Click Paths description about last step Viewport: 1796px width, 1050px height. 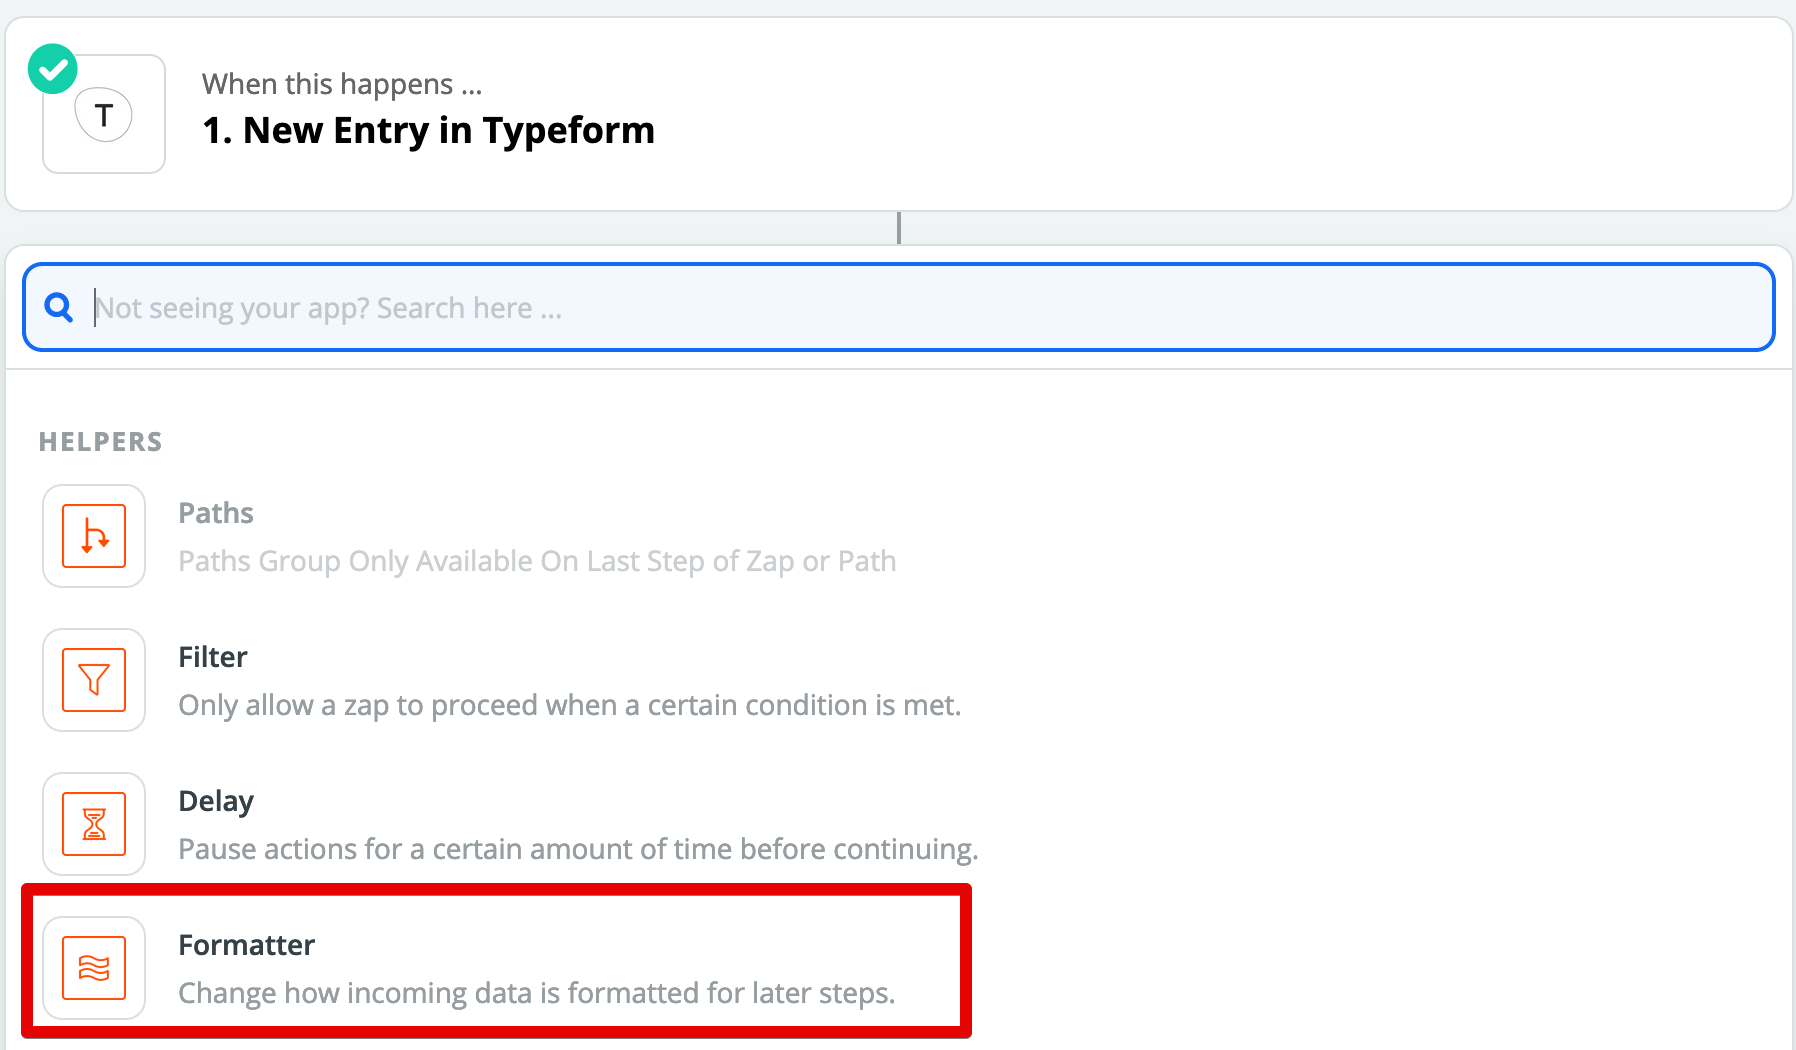[537, 561]
